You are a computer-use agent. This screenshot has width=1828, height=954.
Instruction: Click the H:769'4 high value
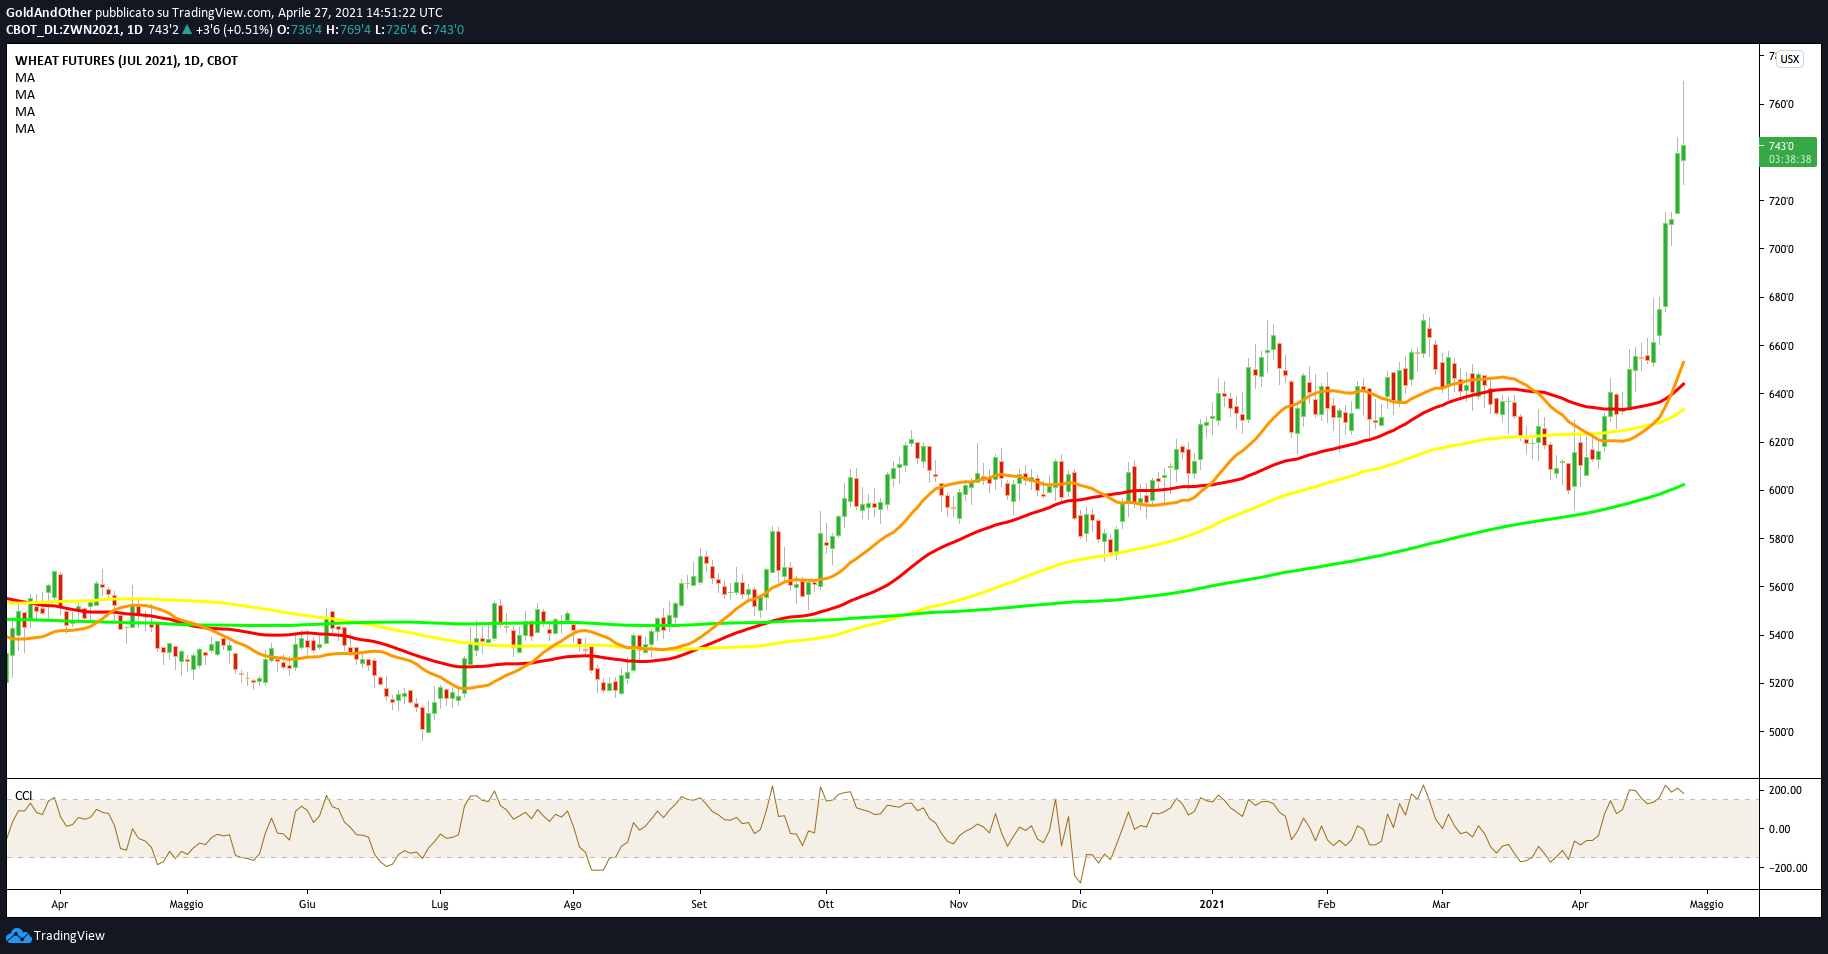[x=348, y=30]
